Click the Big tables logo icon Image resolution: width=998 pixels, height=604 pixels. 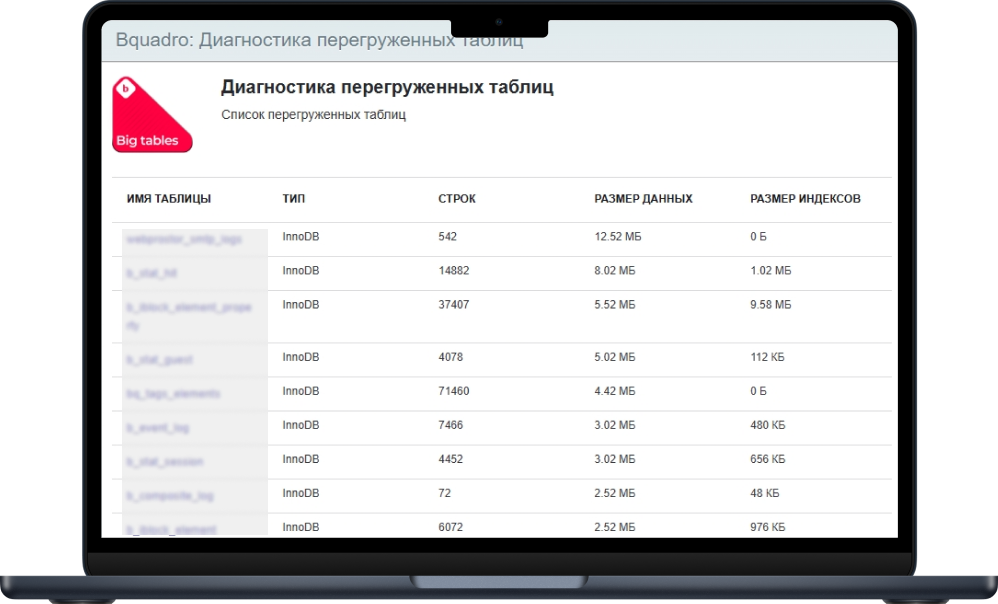click(x=152, y=114)
